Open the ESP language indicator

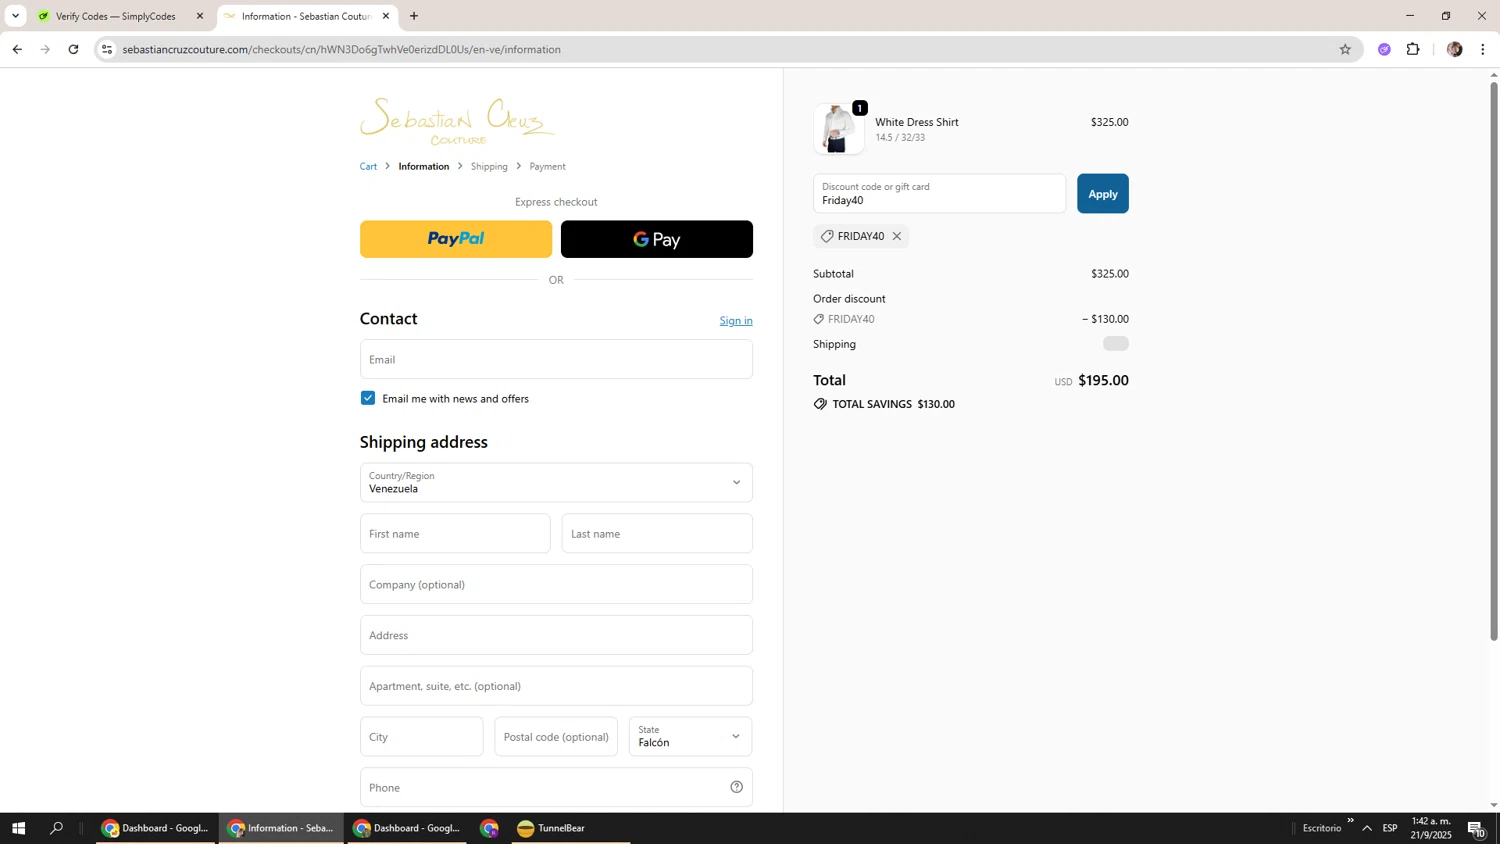(1390, 828)
